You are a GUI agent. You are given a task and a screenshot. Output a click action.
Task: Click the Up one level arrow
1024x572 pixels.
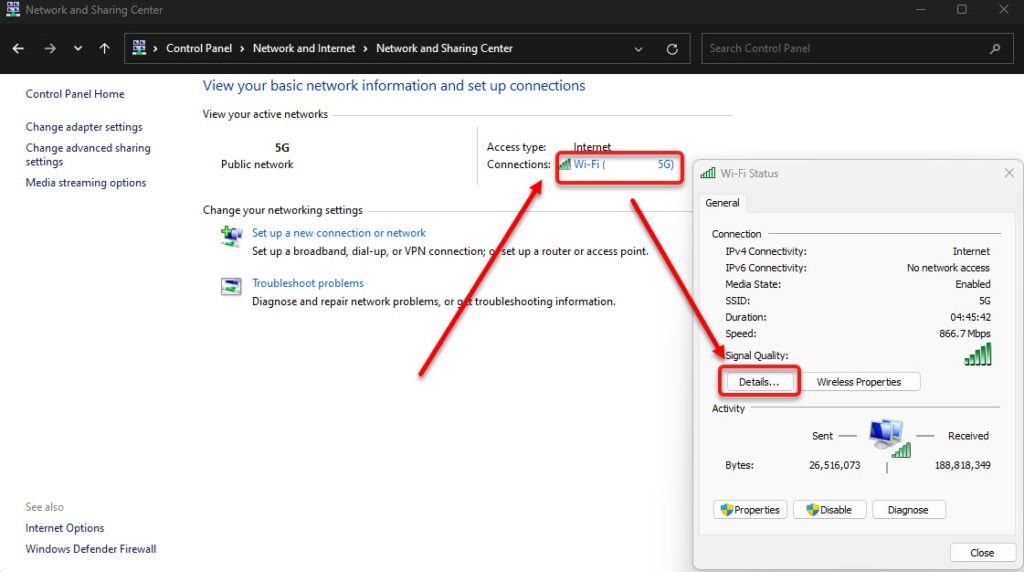click(x=105, y=48)
